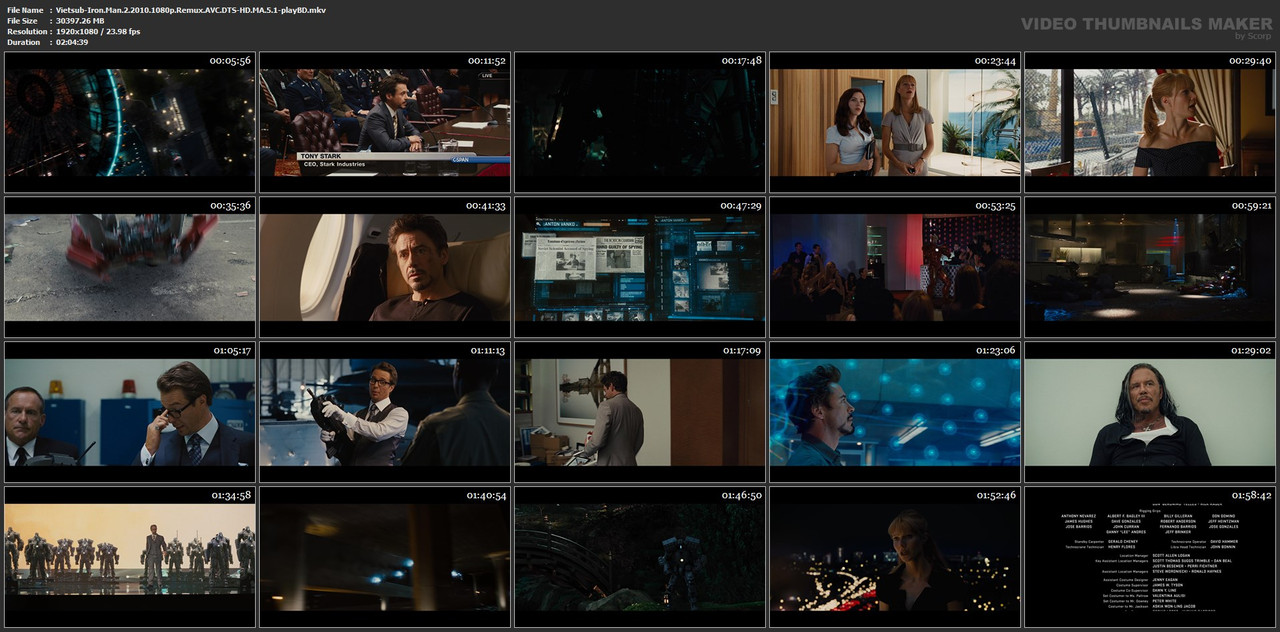Click the file name Vietsub-Iron.Man.2 text
Screen dimensions: 1280x632
[x=191, y=10]
